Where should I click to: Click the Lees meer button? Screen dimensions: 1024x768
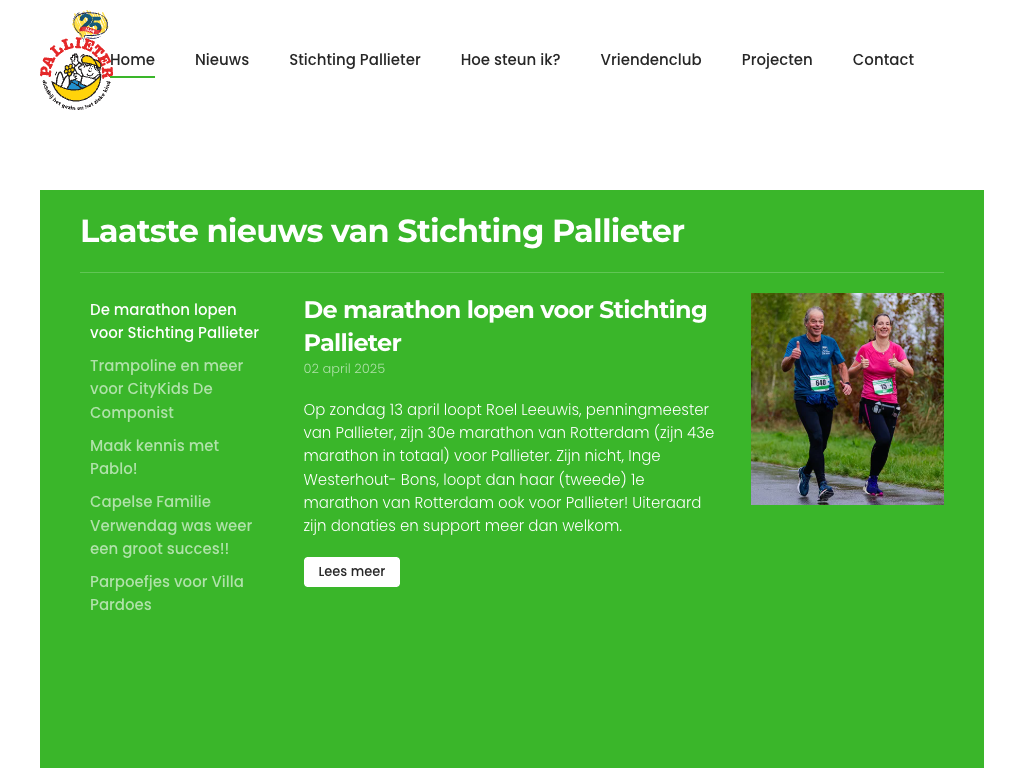[x=351, y=571]
